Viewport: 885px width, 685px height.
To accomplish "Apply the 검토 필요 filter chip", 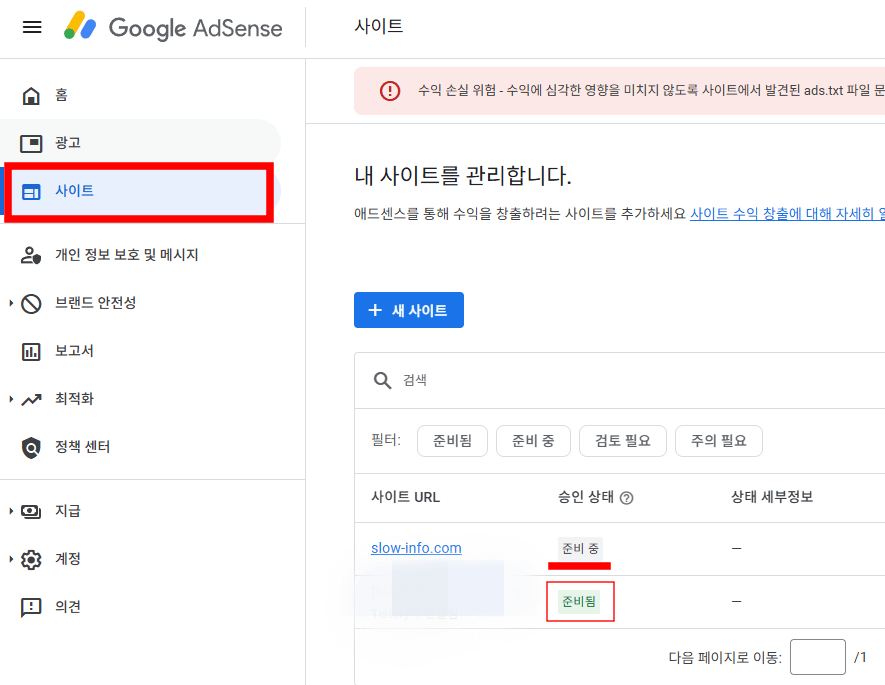I will (x=623, y=441).
